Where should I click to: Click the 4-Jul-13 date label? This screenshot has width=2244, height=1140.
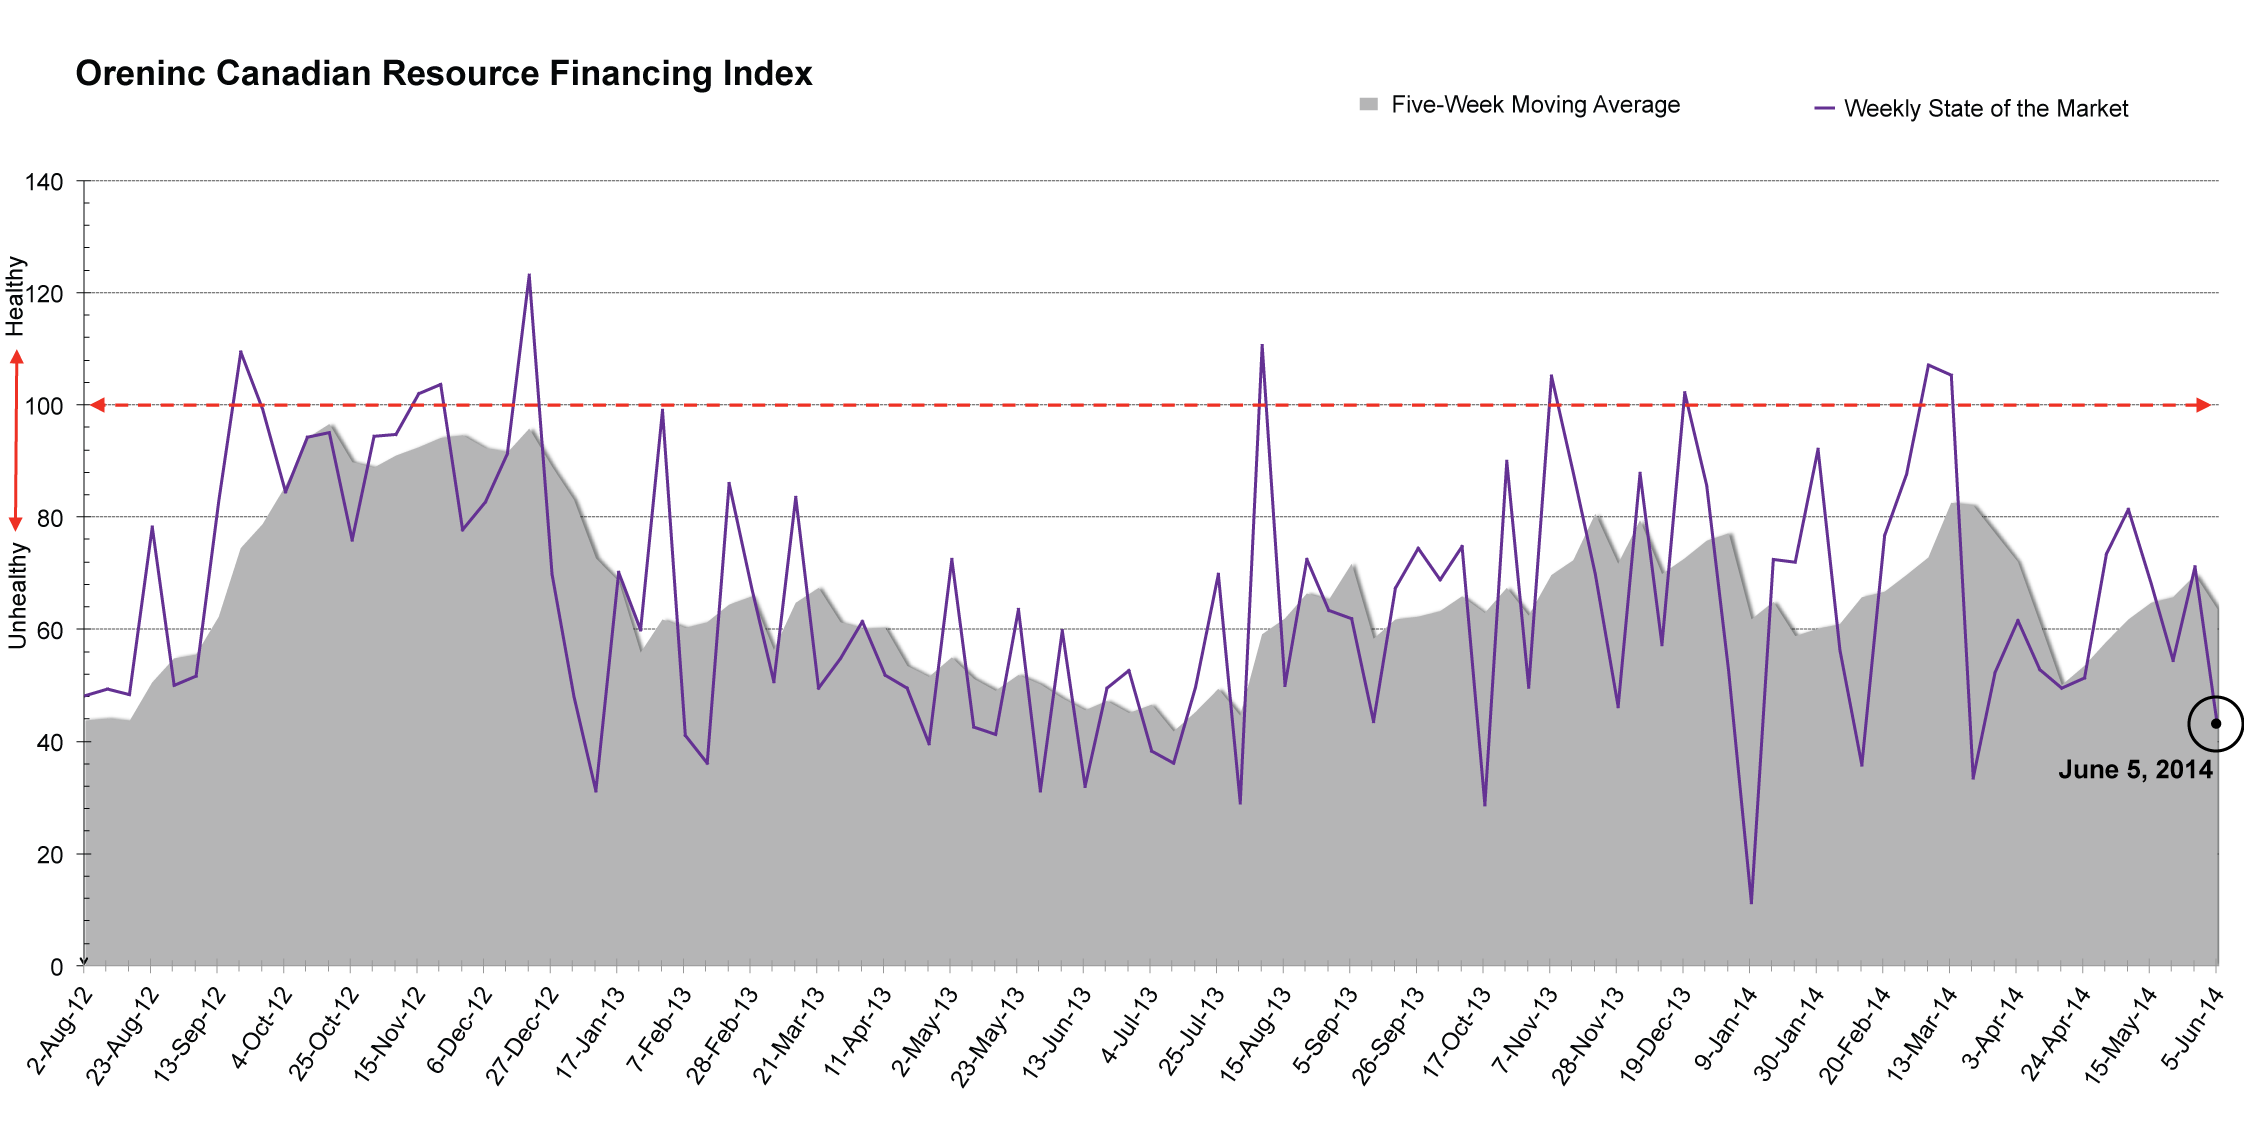point(1129,1026)
